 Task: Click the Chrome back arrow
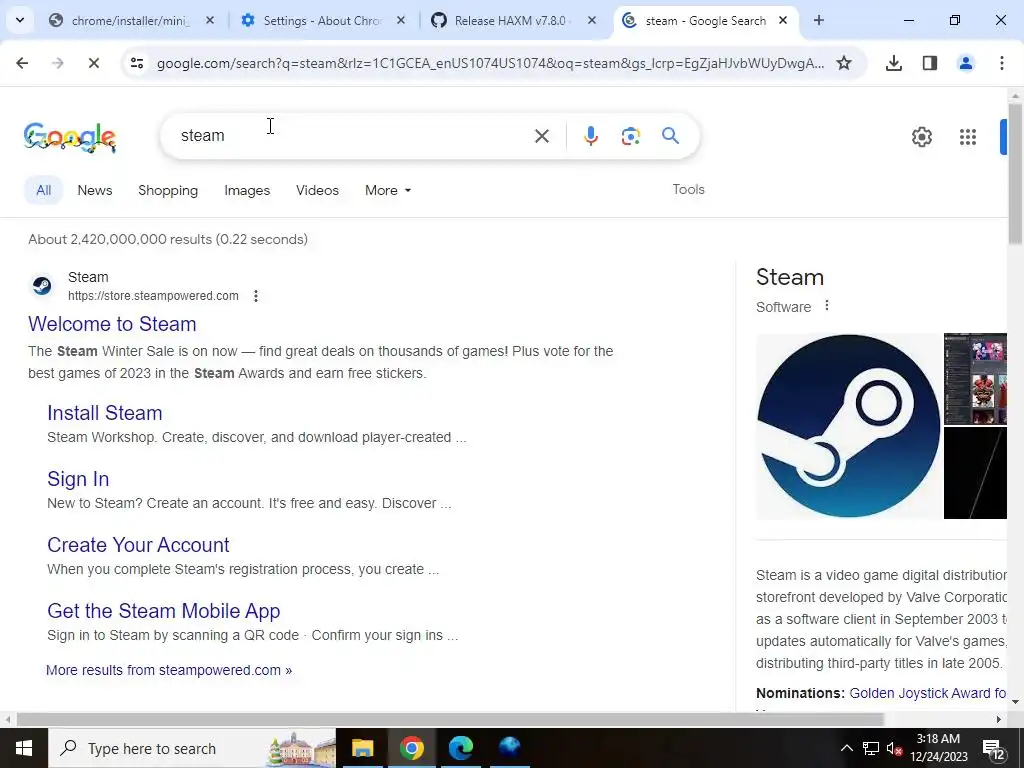[x=22, y=63]
